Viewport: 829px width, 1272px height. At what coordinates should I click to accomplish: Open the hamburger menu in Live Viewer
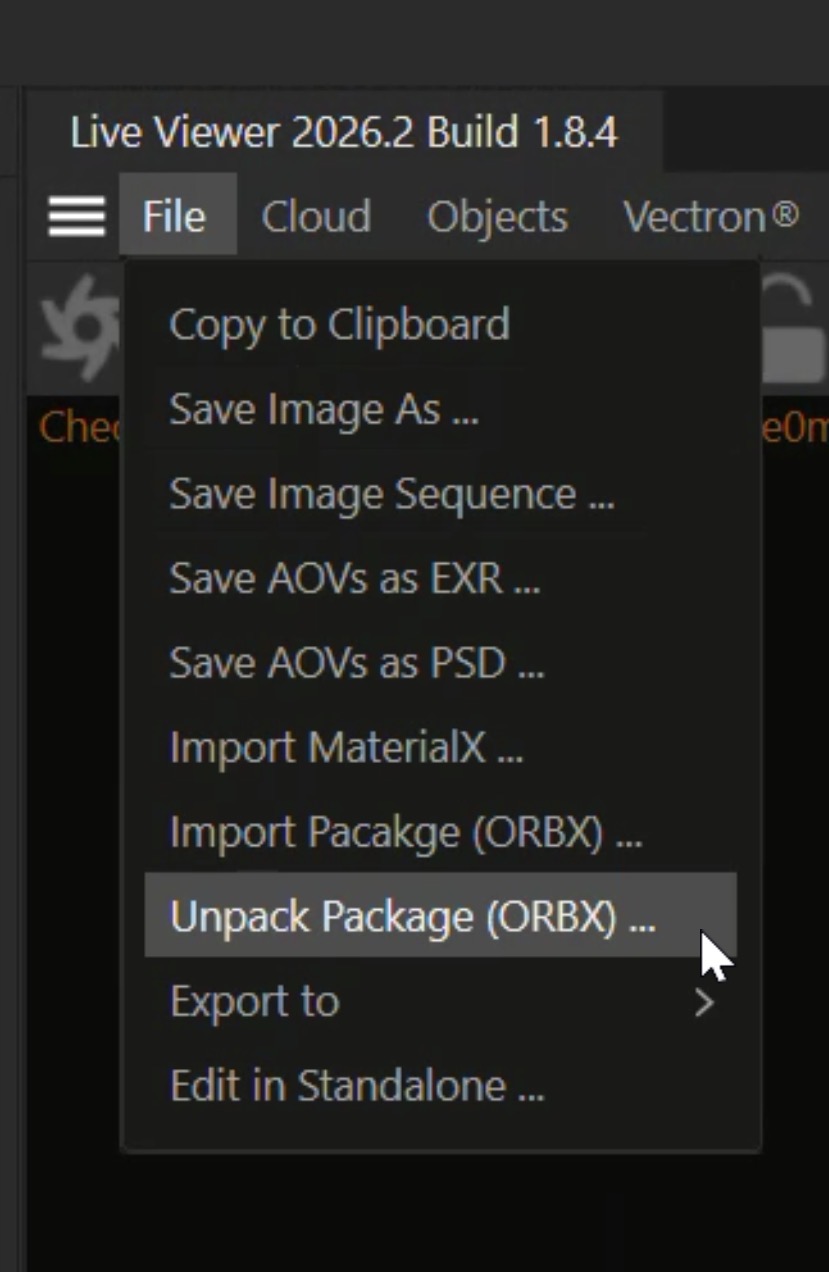(76, 216)
